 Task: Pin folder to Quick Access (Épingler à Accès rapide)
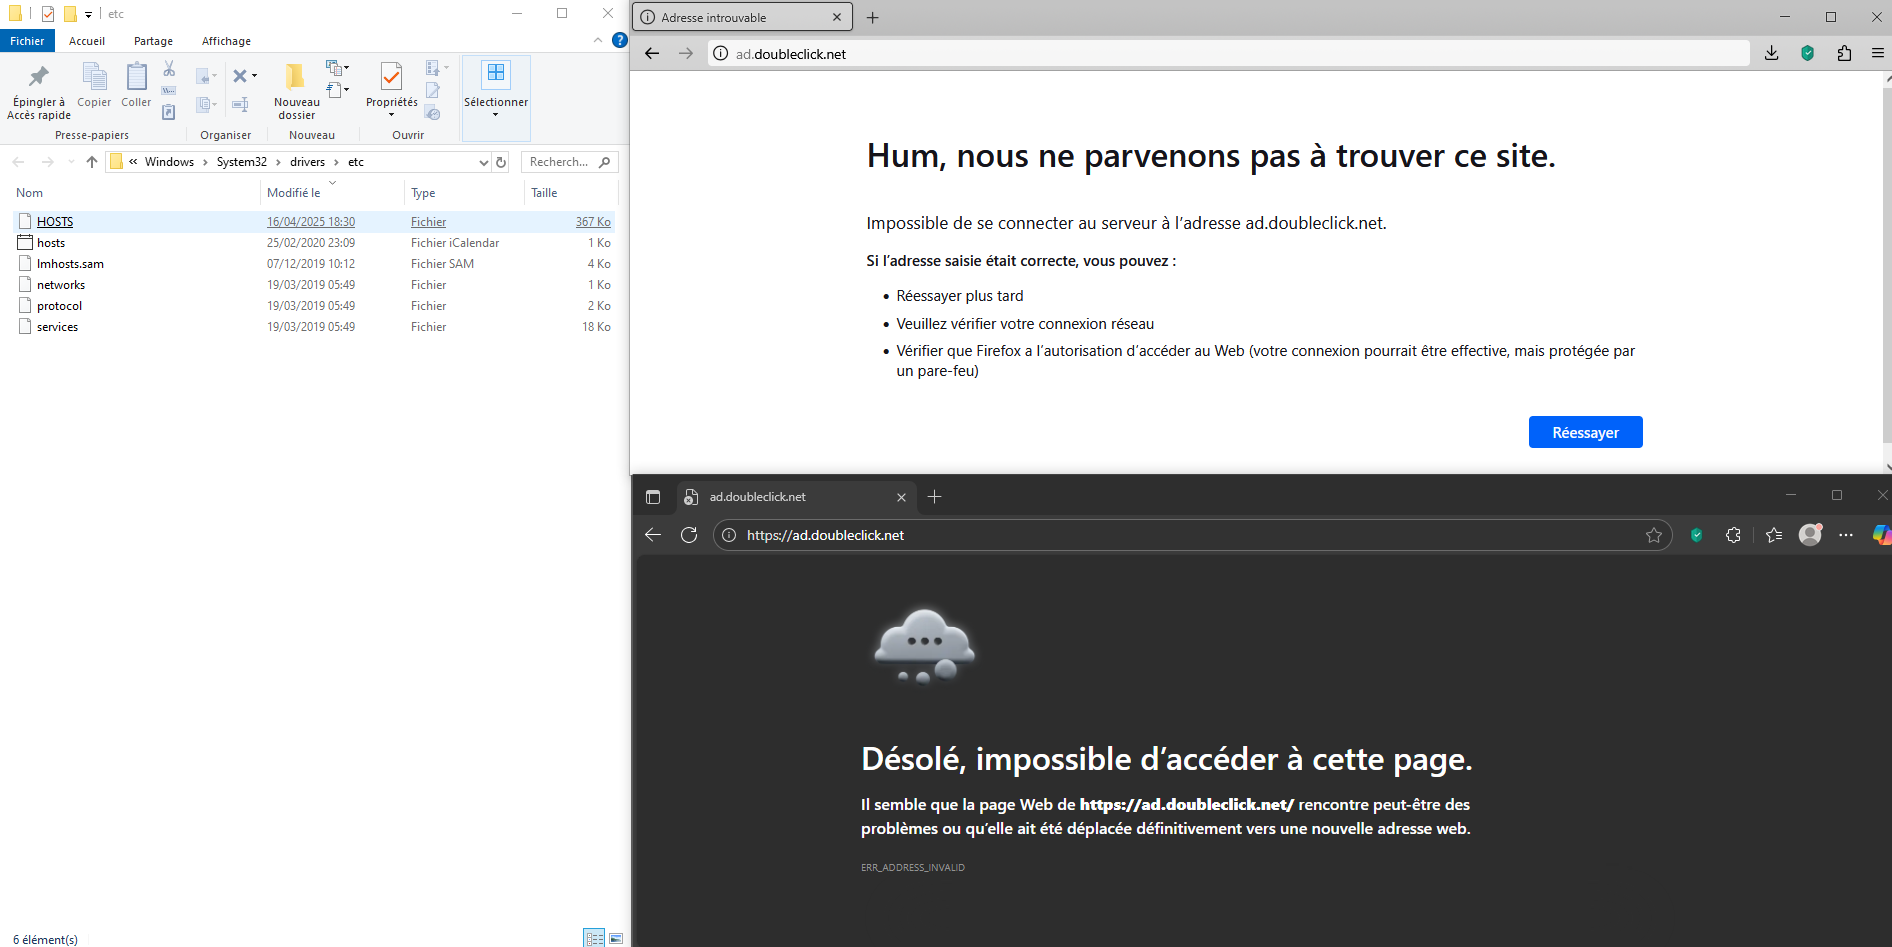pos(38,90)
